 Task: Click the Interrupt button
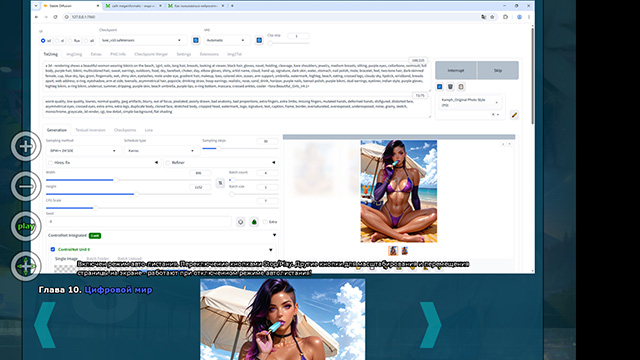coord(456,71)
